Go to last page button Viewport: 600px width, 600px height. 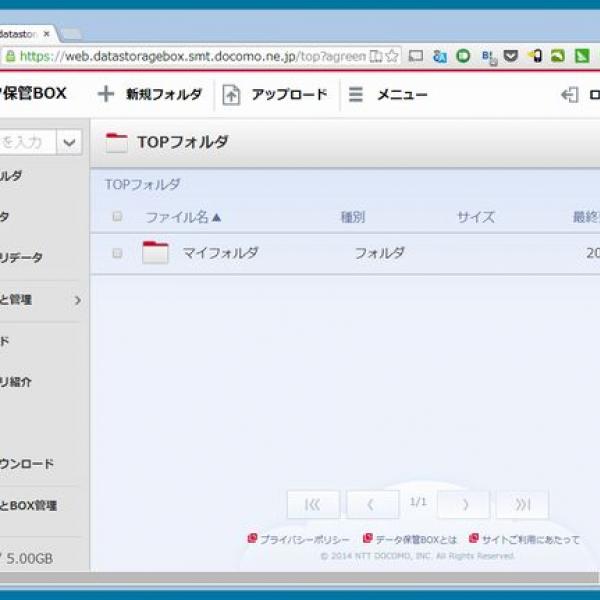pyautogui.click(x=522, y=505)
